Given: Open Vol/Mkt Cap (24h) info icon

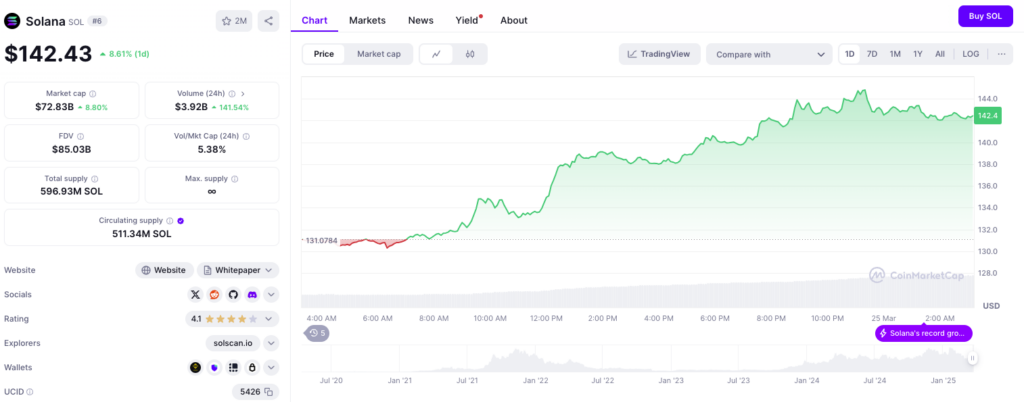Looking at the screenshot, I should (246, 136).
